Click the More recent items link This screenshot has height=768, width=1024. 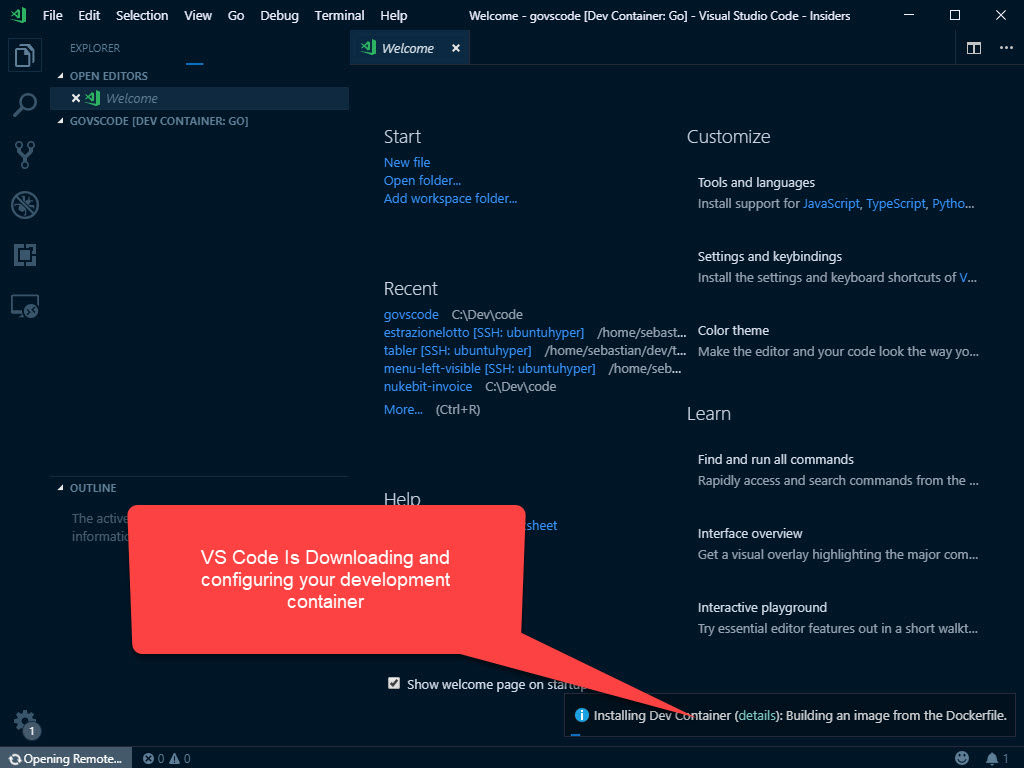click(403, 409)
